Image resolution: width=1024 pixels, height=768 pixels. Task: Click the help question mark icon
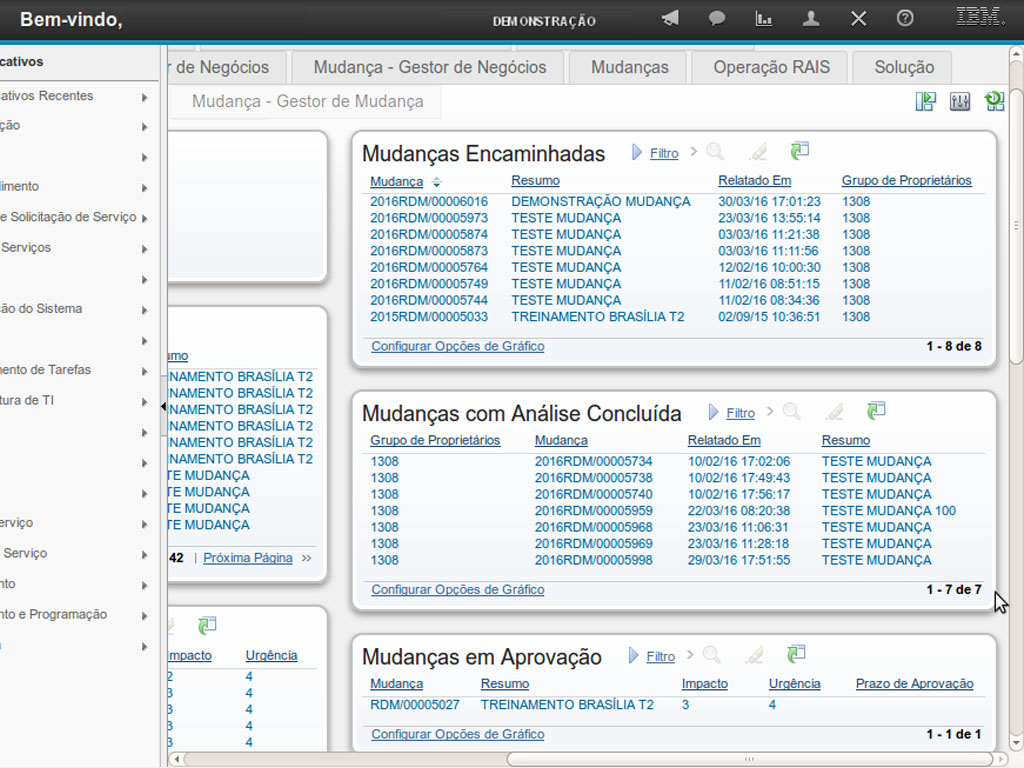pyautogui.click(x=905, y=19)
